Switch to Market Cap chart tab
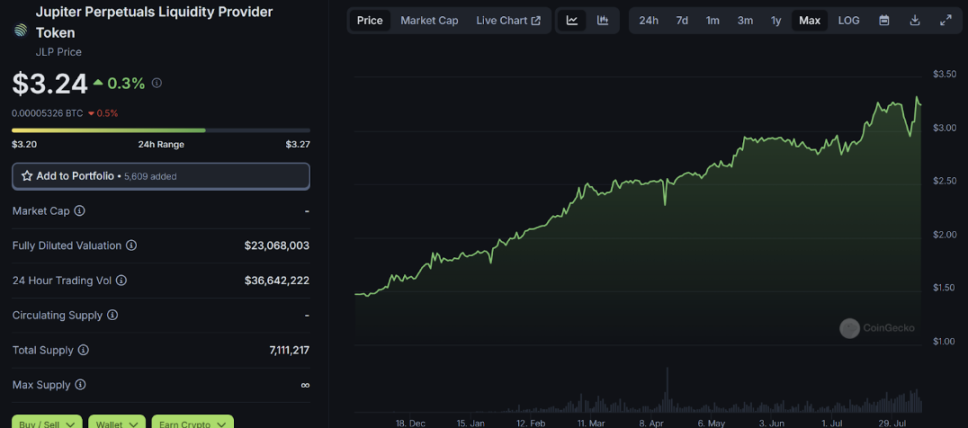Screen dimensions: 968x428 [x=429, y=20]
